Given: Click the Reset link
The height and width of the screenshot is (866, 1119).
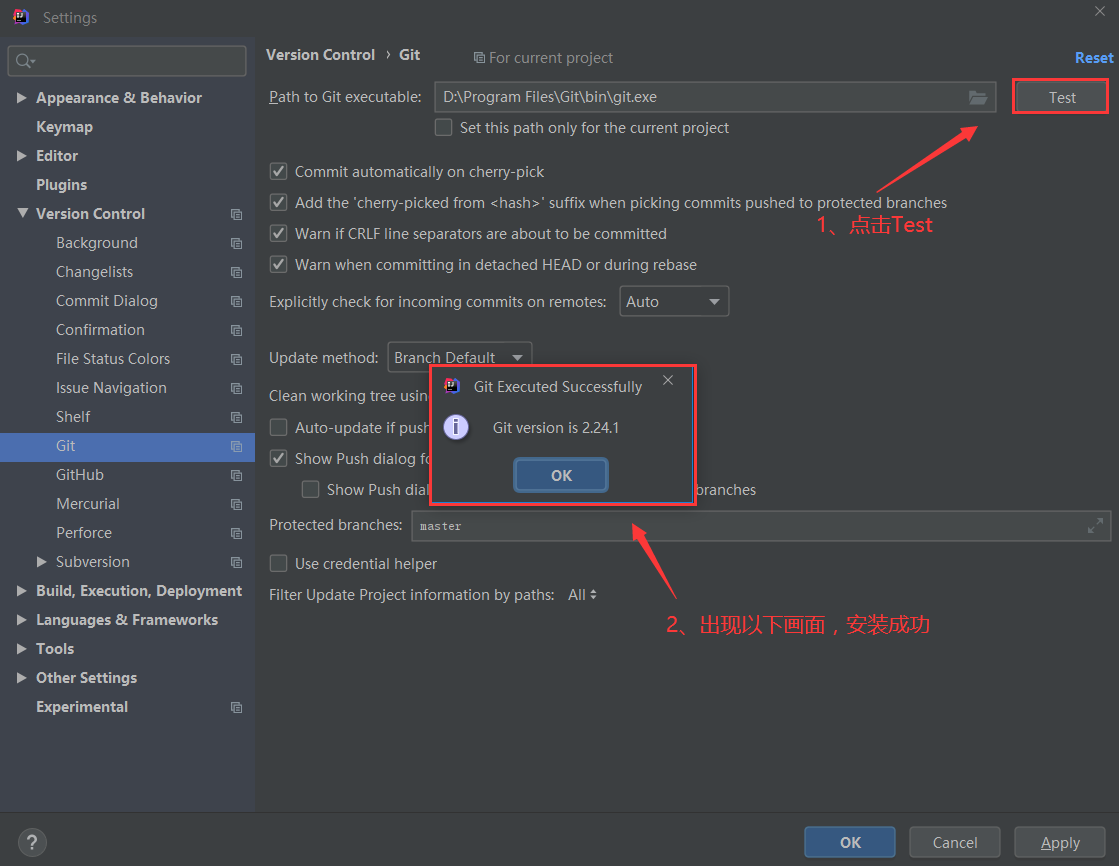Looking at the screenshot, I should [x=1094, y=58].
